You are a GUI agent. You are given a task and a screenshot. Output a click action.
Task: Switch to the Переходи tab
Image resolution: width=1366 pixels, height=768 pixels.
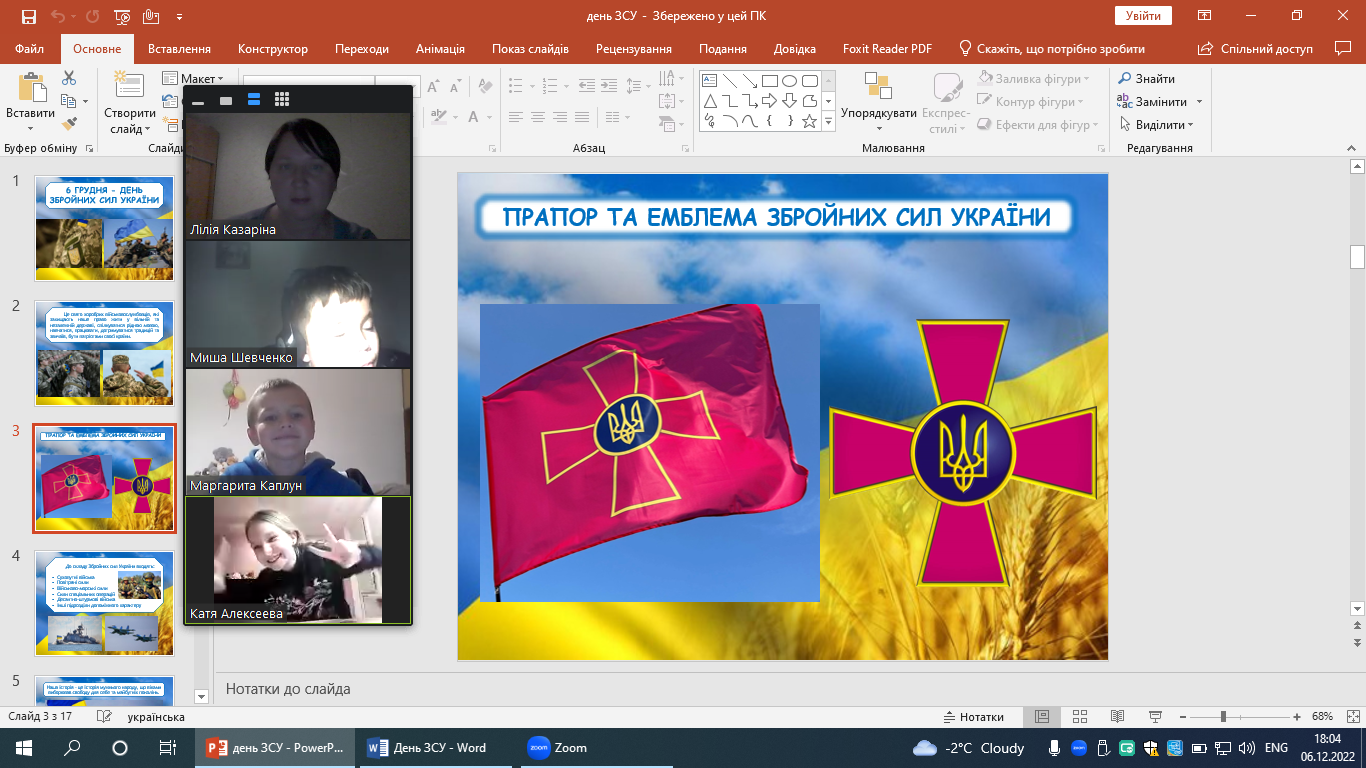tap(362, 48)
